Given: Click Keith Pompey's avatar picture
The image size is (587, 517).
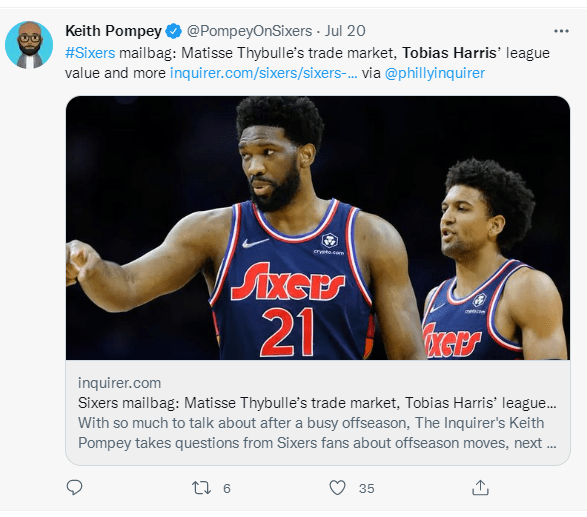Looking at the screenshot, I should 29,45.
